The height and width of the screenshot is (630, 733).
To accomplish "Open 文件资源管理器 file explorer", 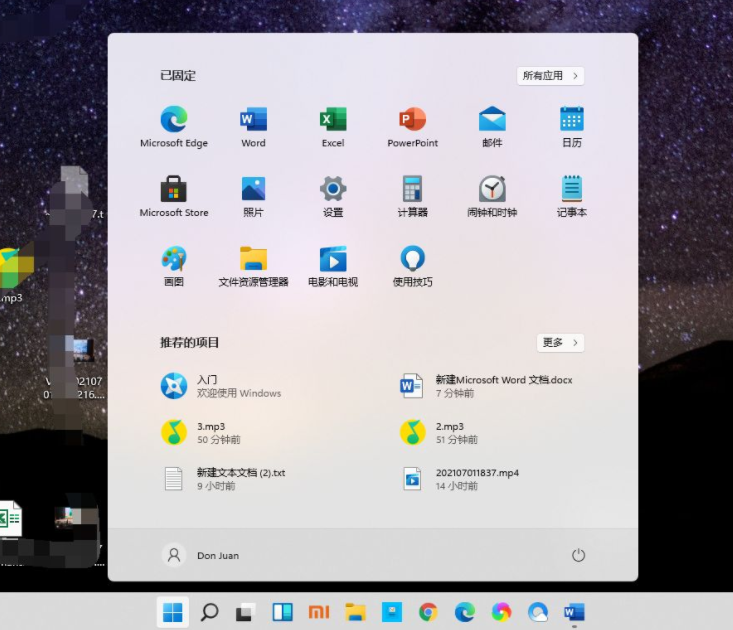I will (253, 265).
